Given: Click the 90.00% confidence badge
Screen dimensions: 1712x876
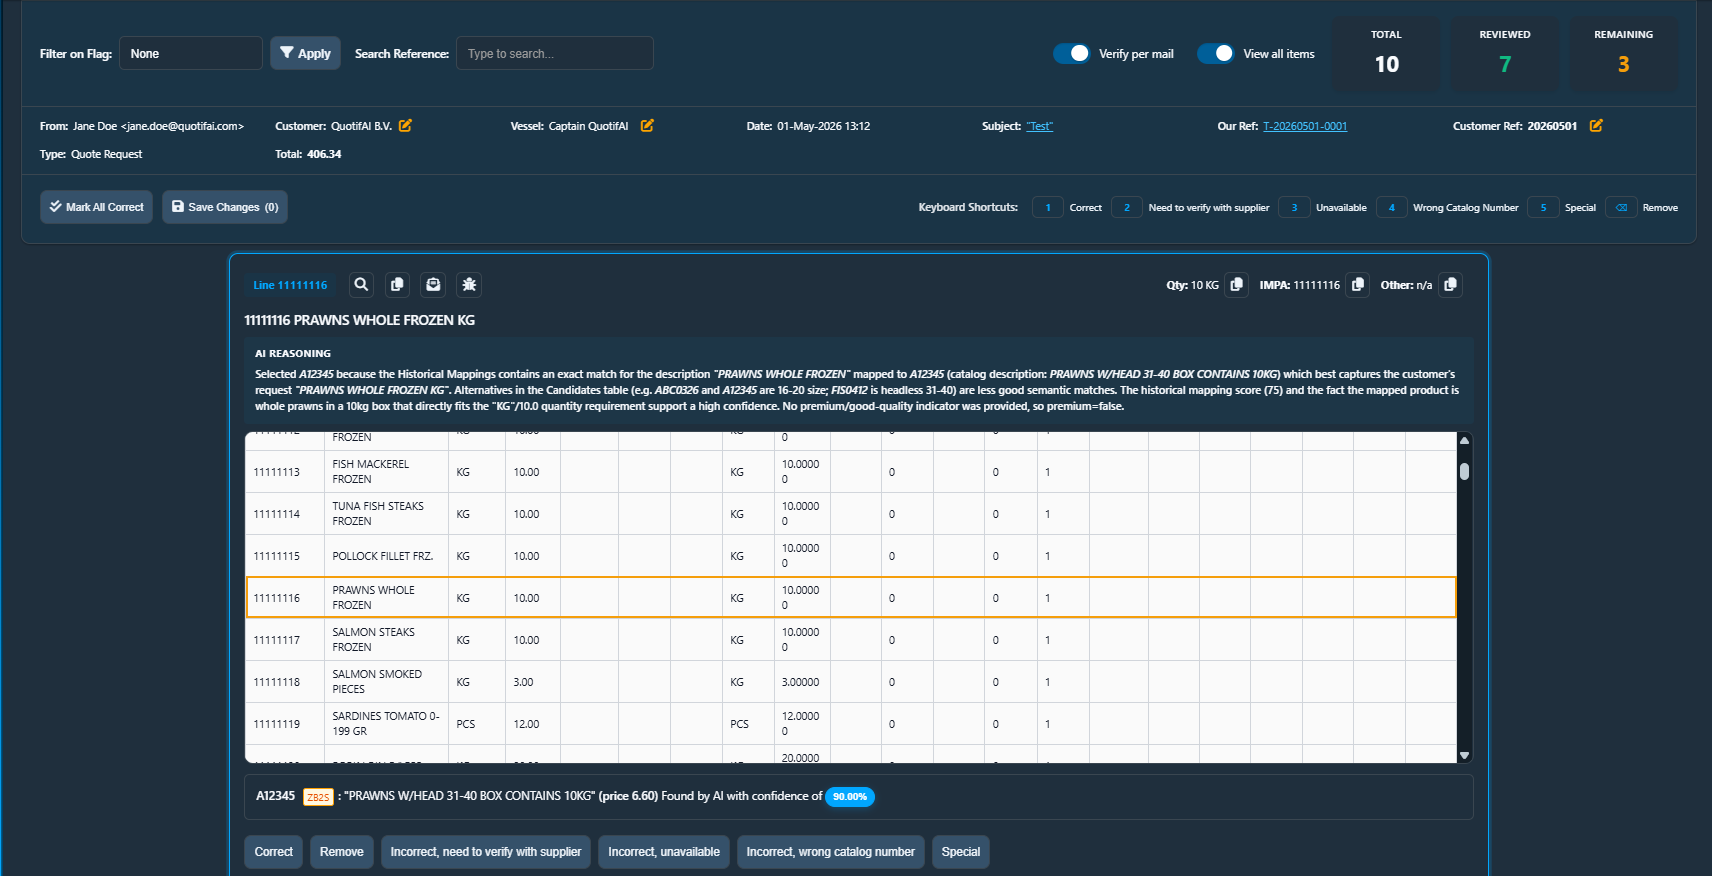Looking at the screenshot, I should [x=850, y=797].
